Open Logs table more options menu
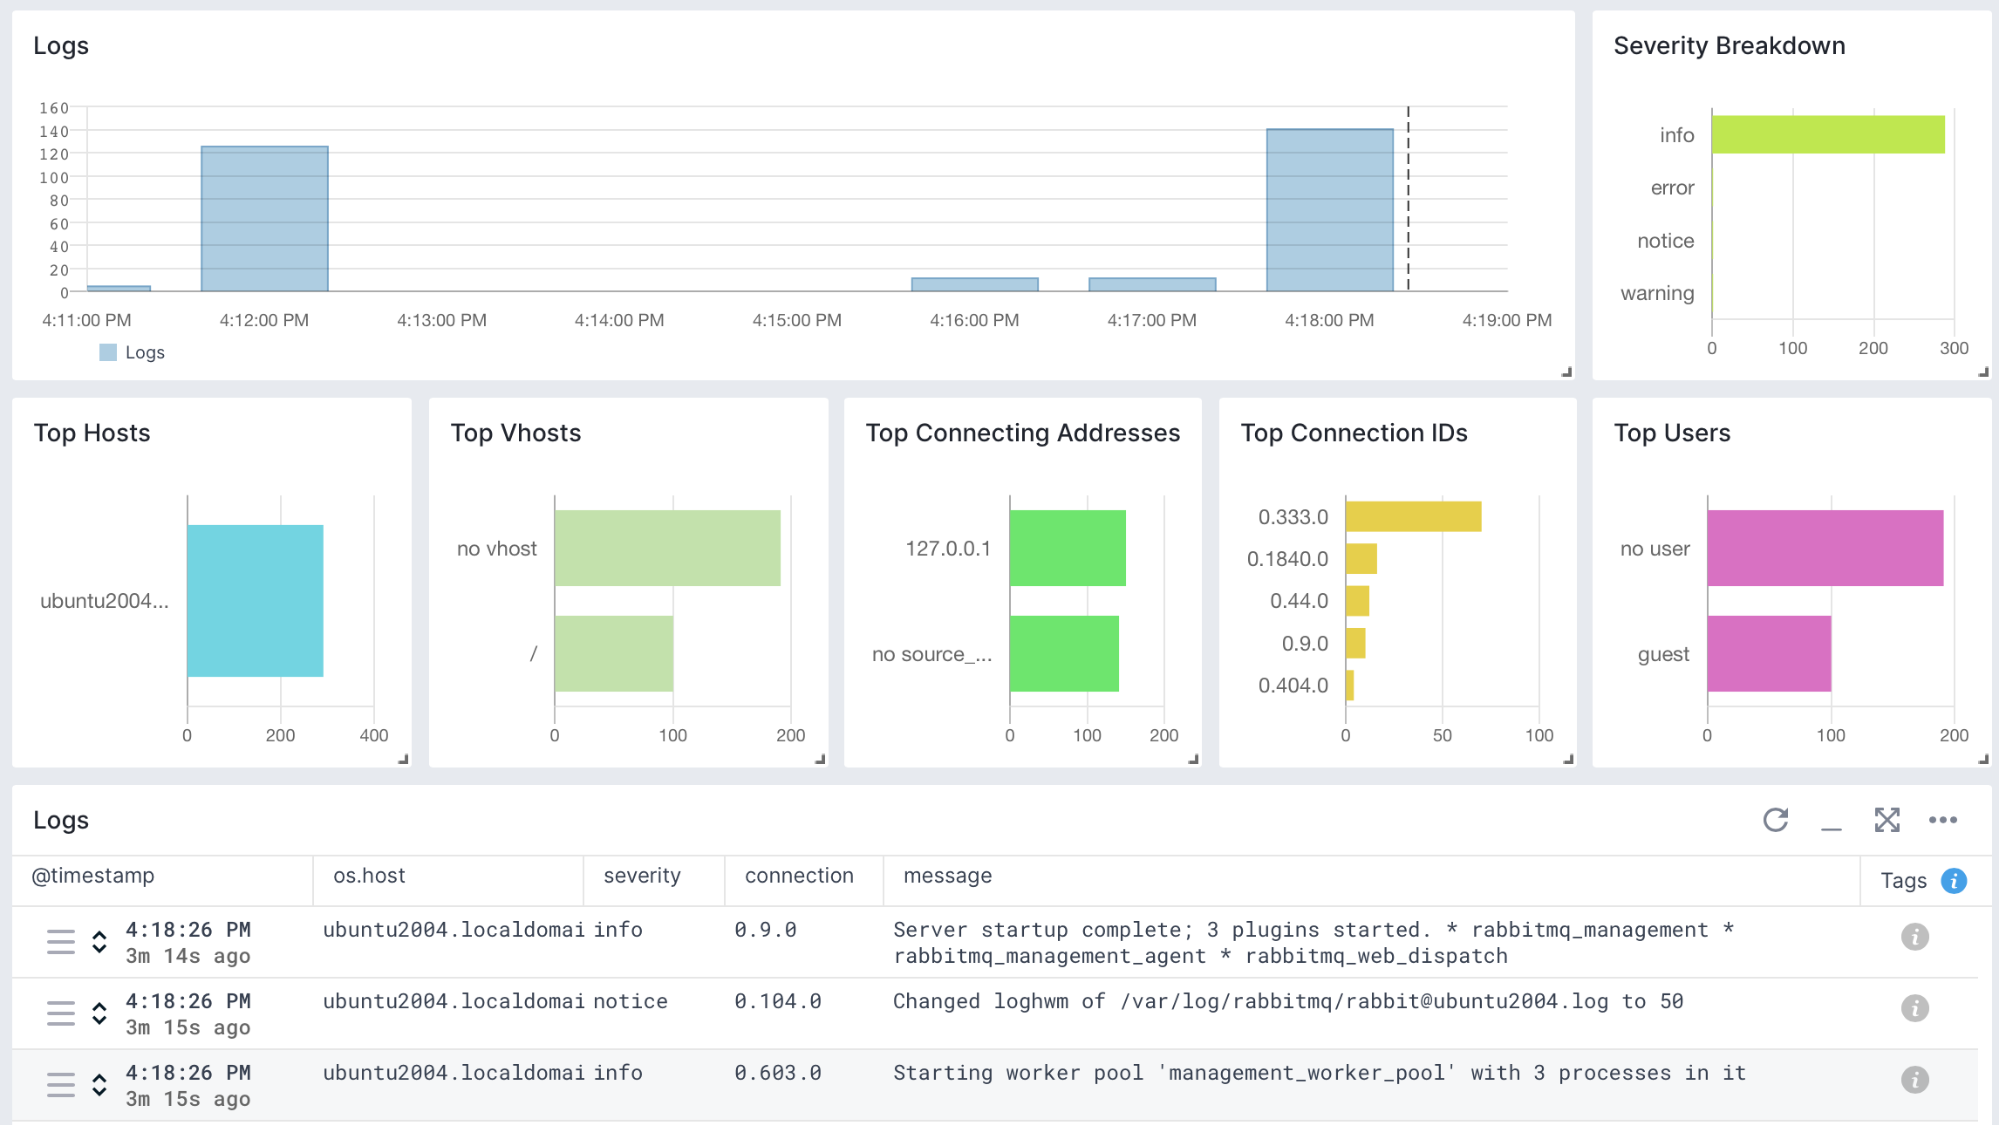 click(1943, 820)
